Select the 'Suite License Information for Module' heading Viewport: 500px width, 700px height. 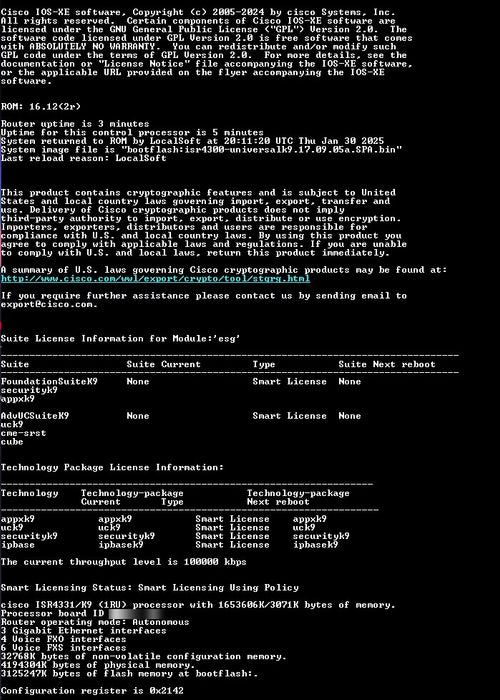coord(121,338)
